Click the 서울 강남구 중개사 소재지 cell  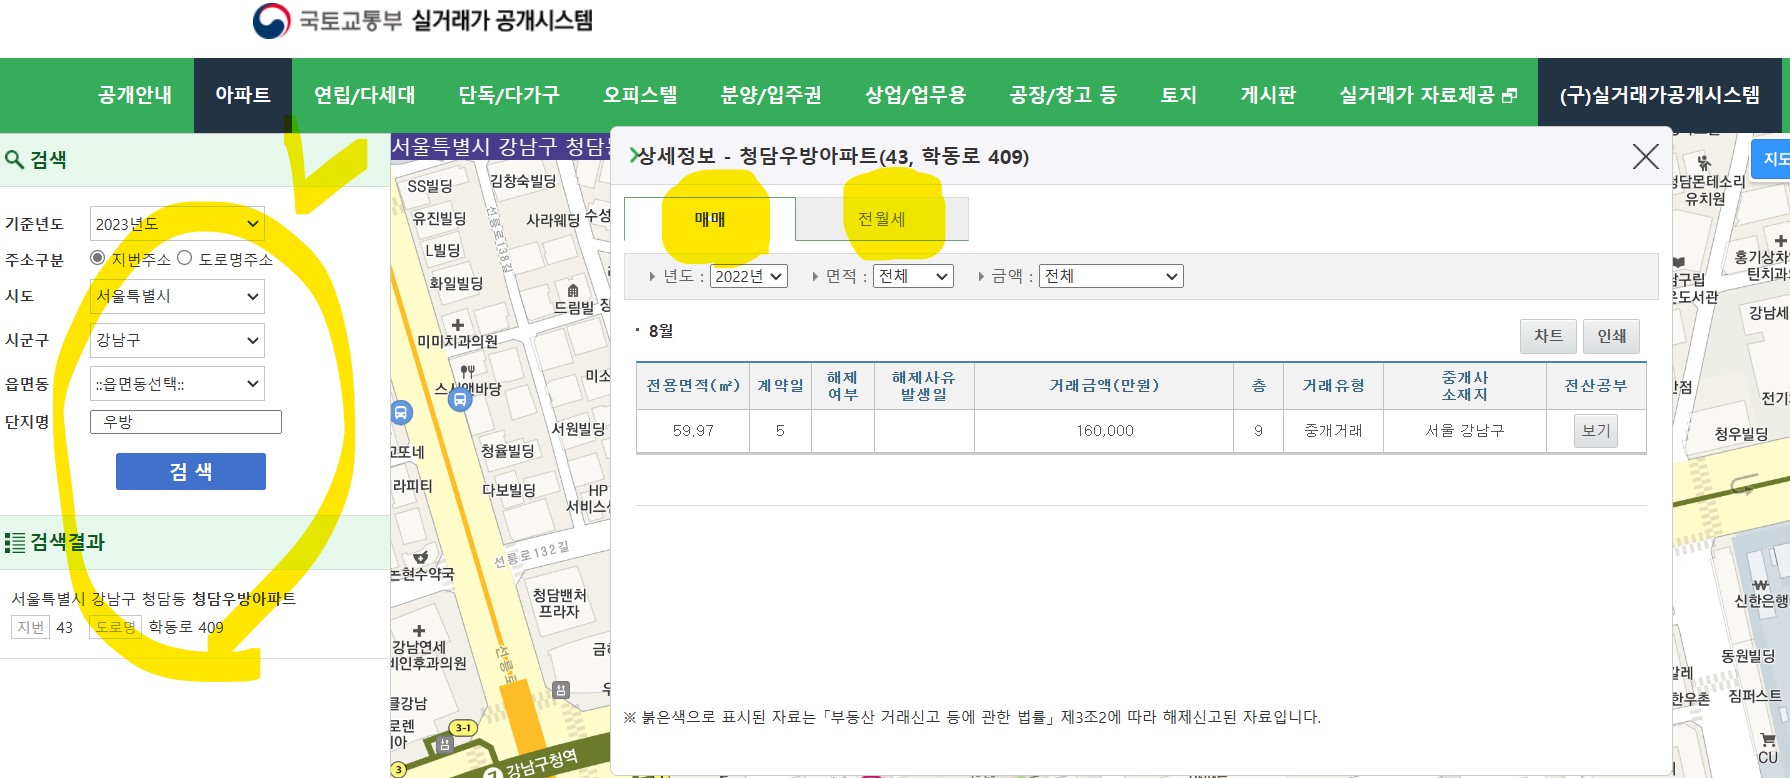(1464, 431)
